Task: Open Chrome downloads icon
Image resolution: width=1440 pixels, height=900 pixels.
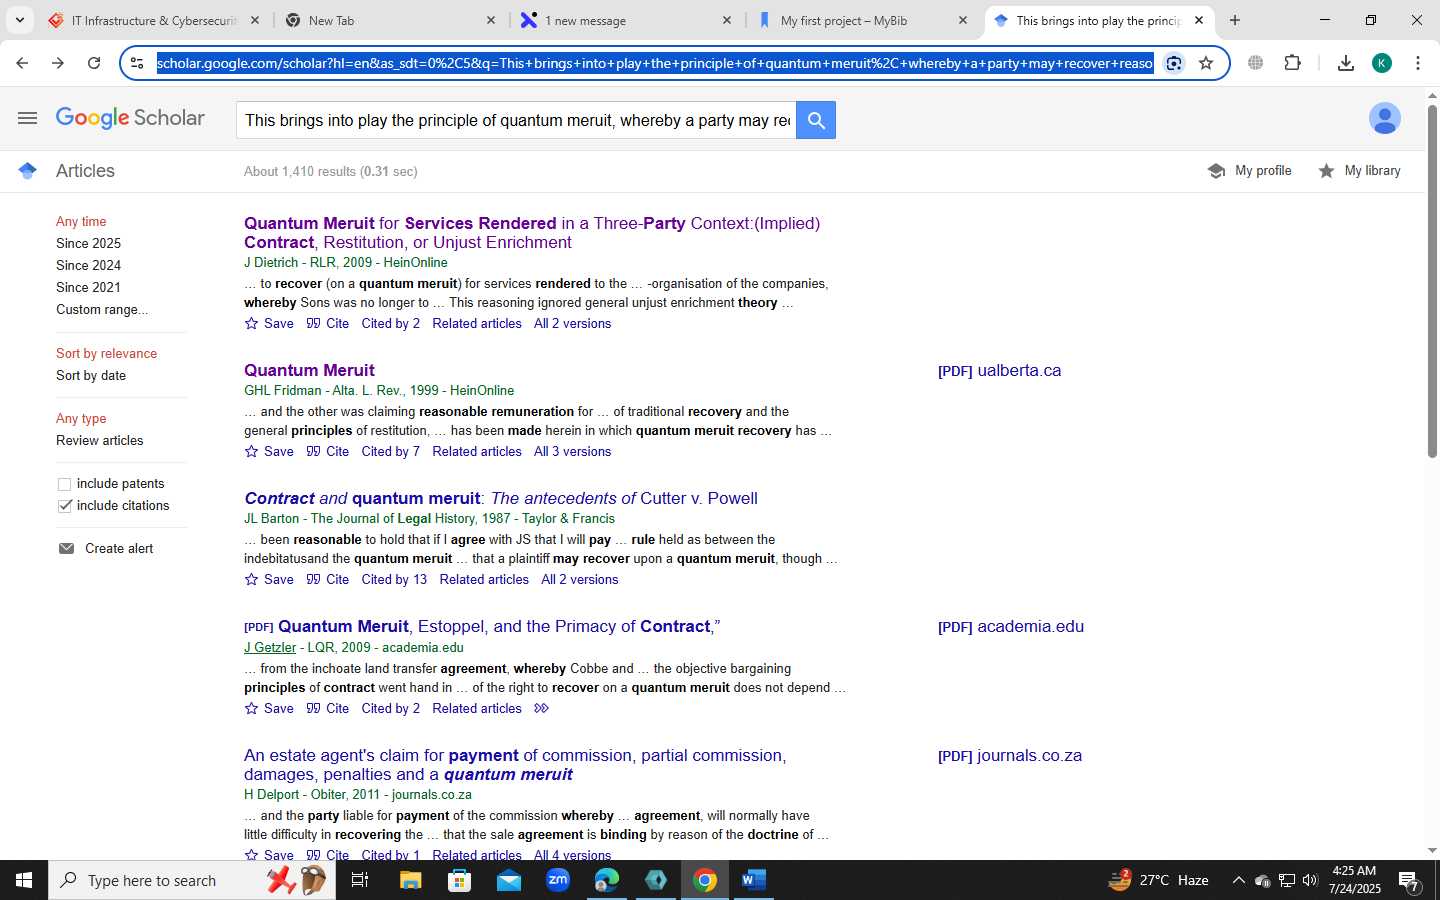Action: tap(1346, 63)
